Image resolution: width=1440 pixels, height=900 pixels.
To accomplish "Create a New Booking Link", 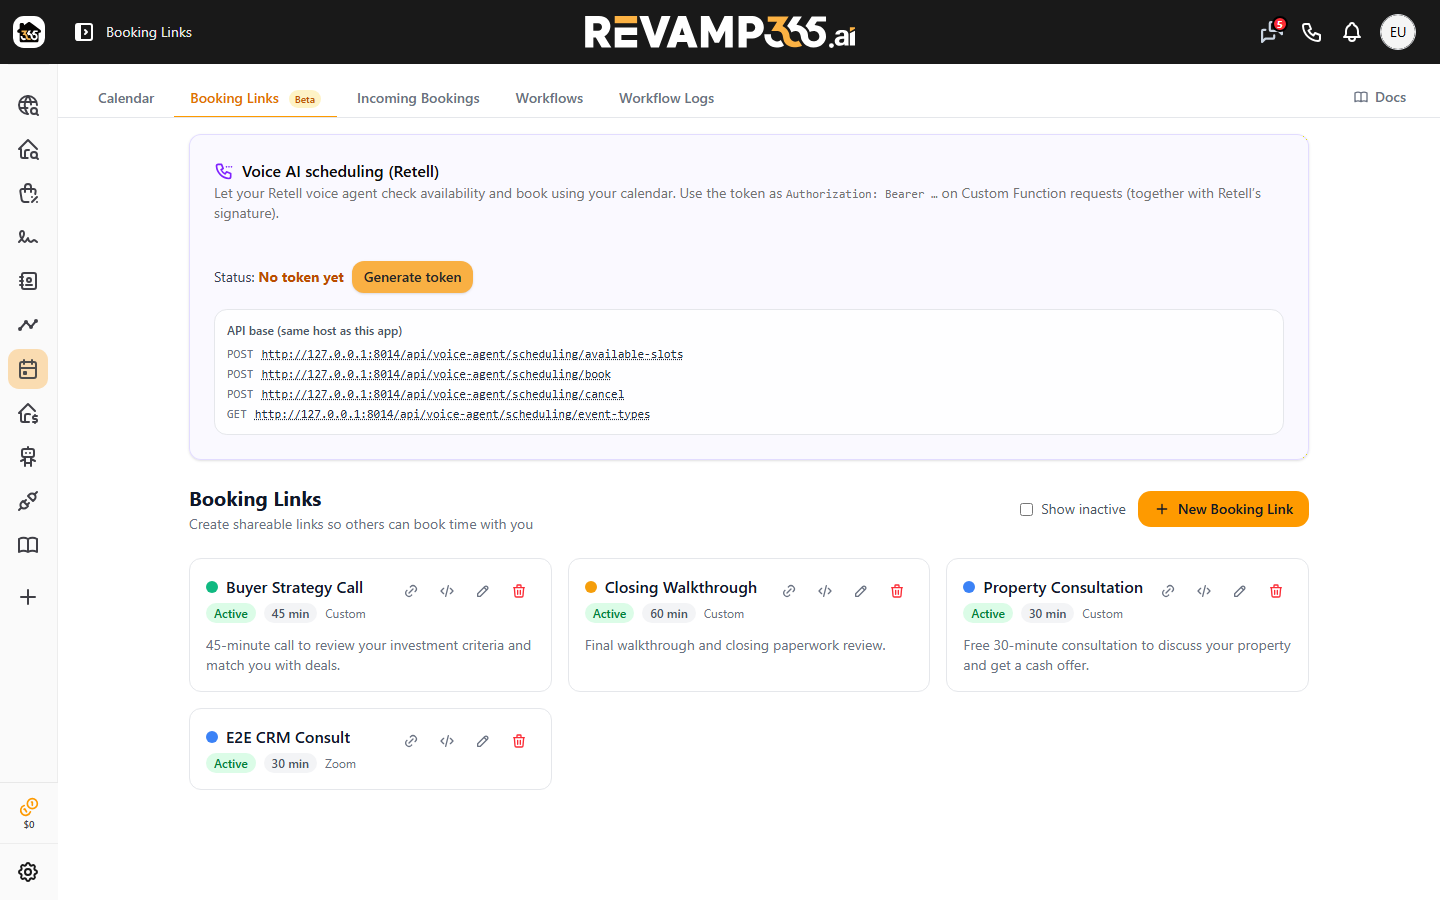I will [1223, 509].
